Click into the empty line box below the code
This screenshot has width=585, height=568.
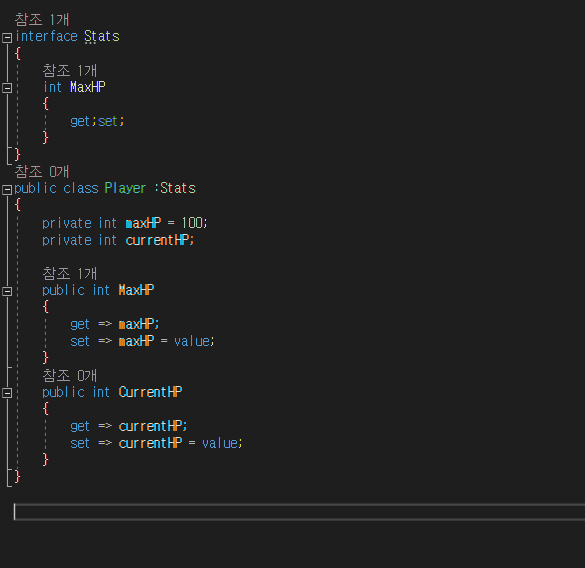click(x=299, y=512)
